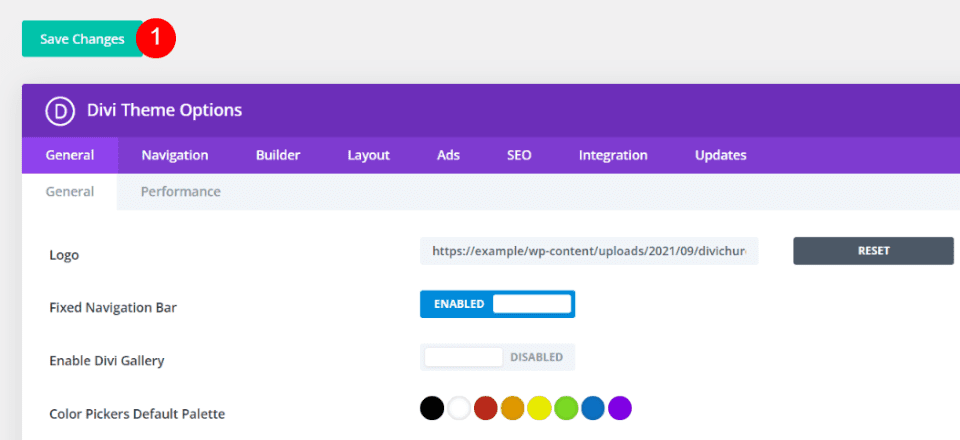Select the yellow palette color swatch
Screen dimensions: 960x440
tap(540, 408)
